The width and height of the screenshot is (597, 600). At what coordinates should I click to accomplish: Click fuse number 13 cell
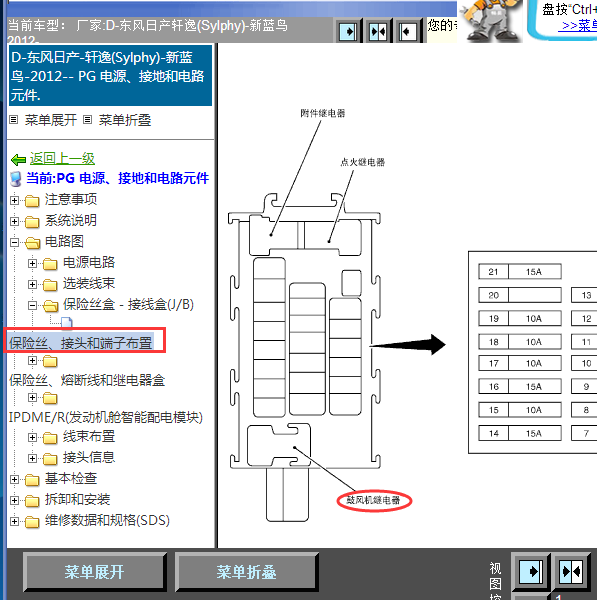click(x=584, y=295)
